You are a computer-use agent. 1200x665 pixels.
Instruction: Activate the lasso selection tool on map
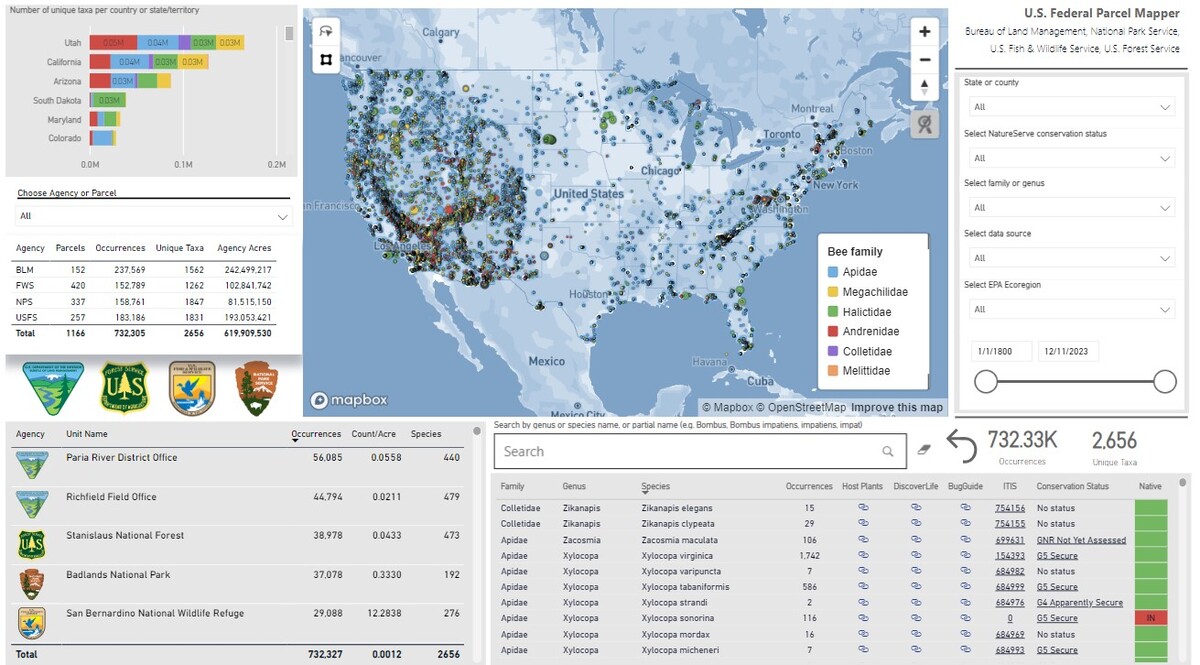tap(325, 32)
